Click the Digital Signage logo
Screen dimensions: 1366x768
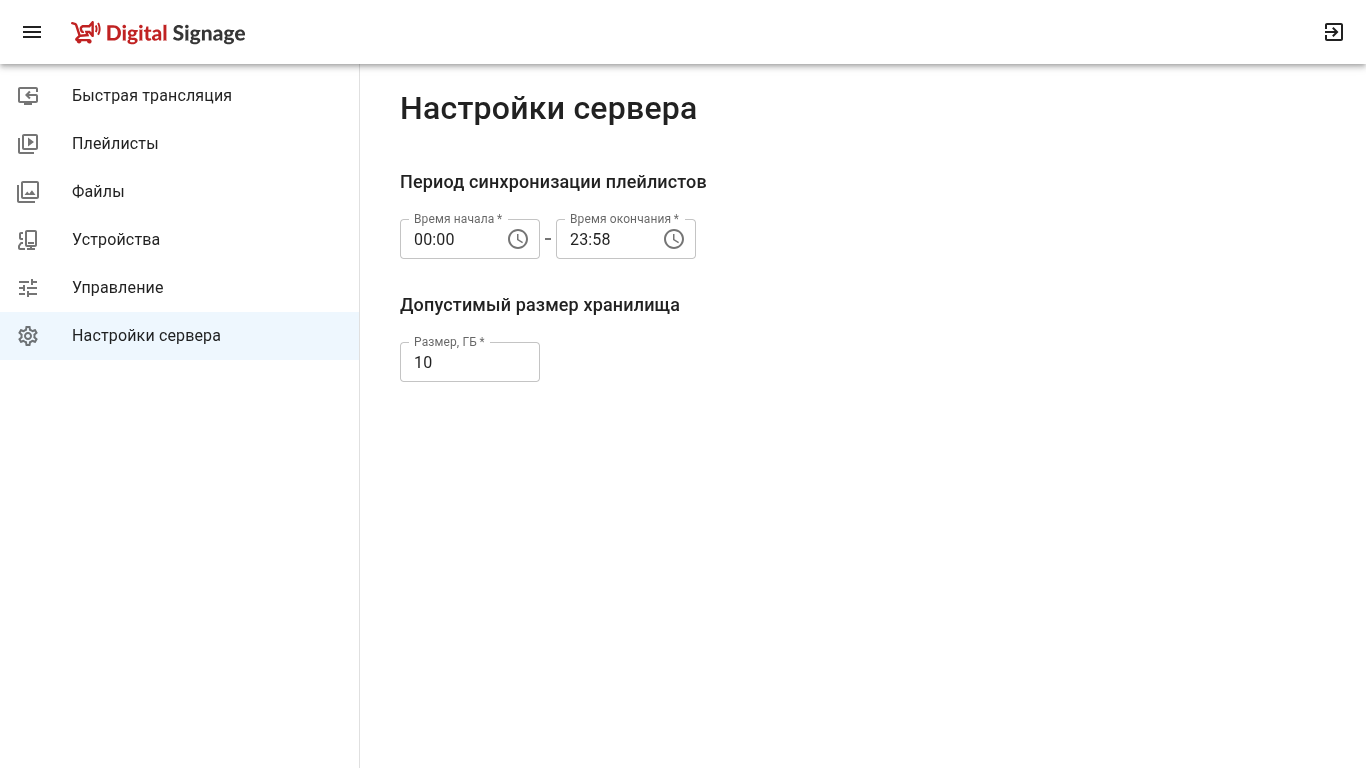click(158, 33)
